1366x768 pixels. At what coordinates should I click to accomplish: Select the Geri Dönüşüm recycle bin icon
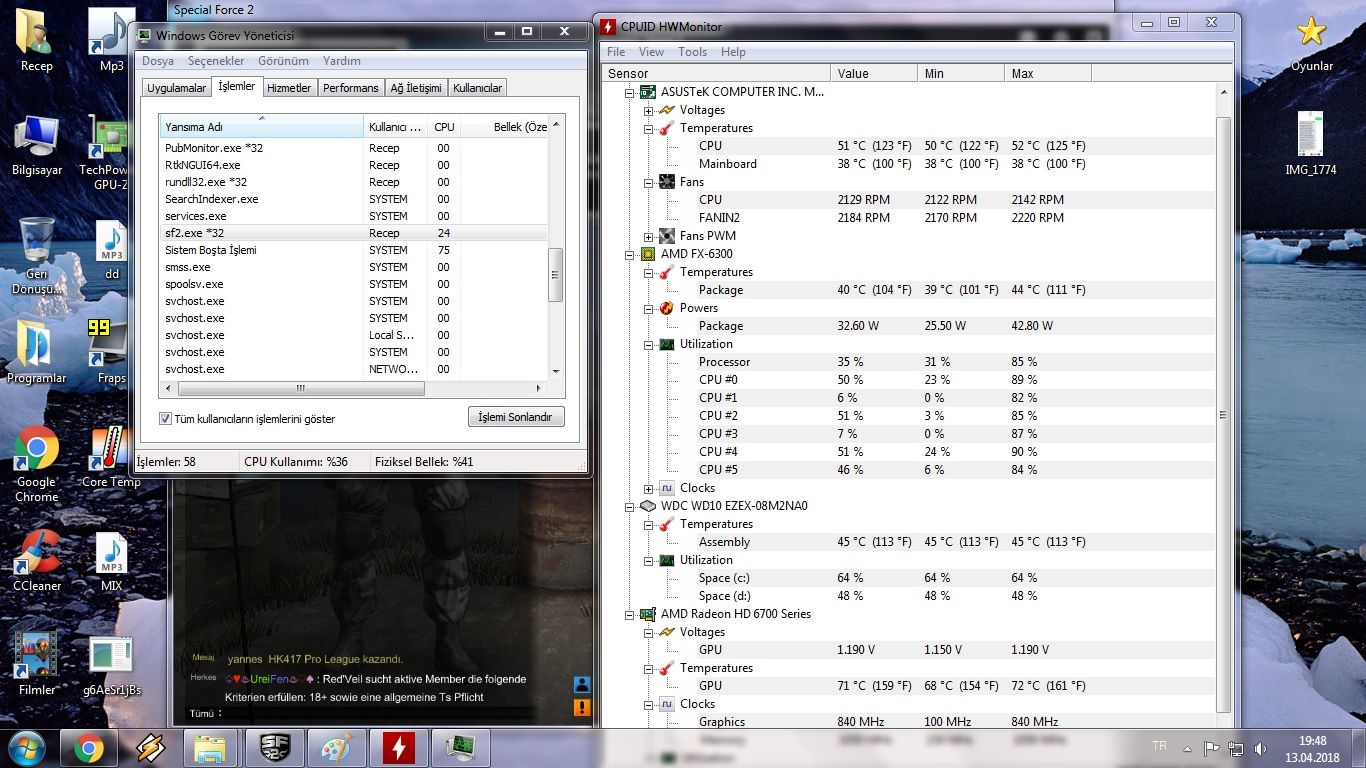pyautogui.click(x=37, y=256)
